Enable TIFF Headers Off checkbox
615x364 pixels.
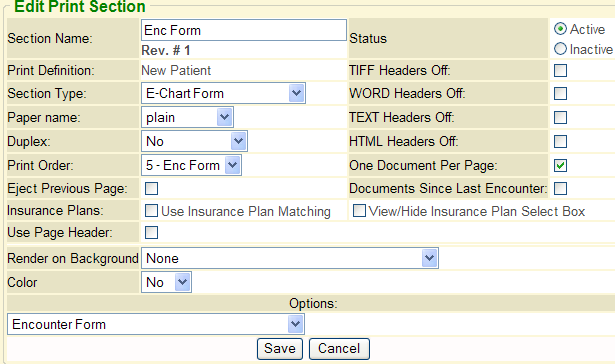click(560, 71)
